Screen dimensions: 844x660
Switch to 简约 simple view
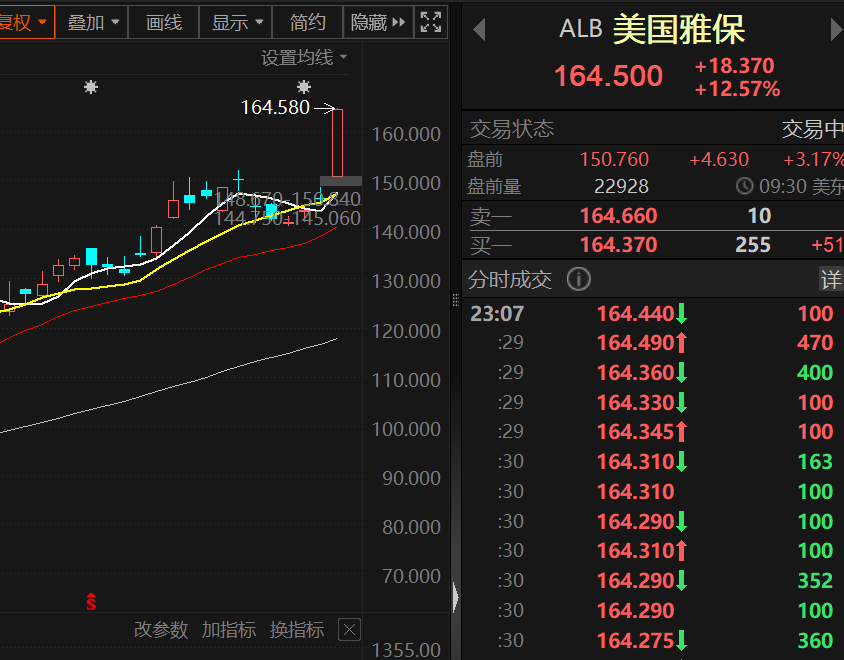(x=307, y=23)
